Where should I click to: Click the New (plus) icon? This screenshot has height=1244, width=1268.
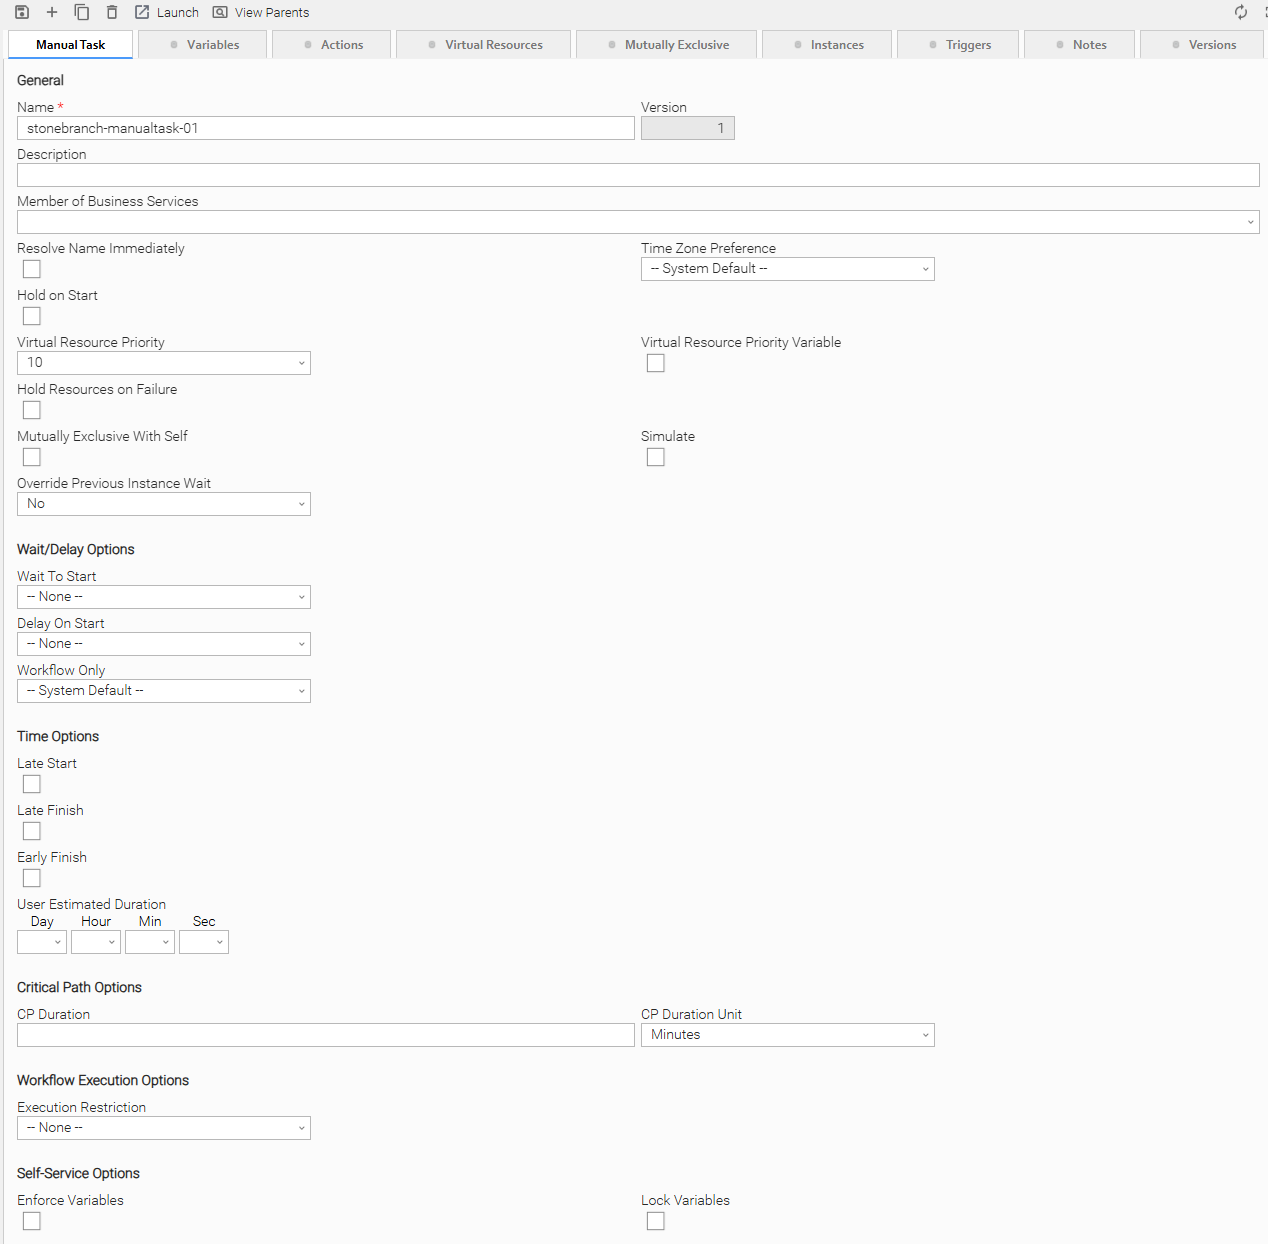tap(52, 12)
